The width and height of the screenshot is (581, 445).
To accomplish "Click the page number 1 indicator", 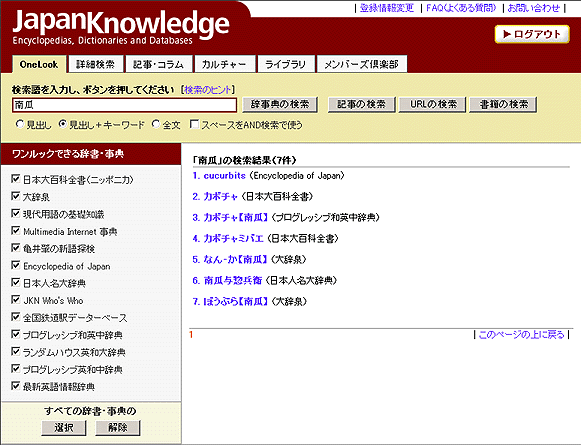I will pyautogui.click(x=191, y=335).
